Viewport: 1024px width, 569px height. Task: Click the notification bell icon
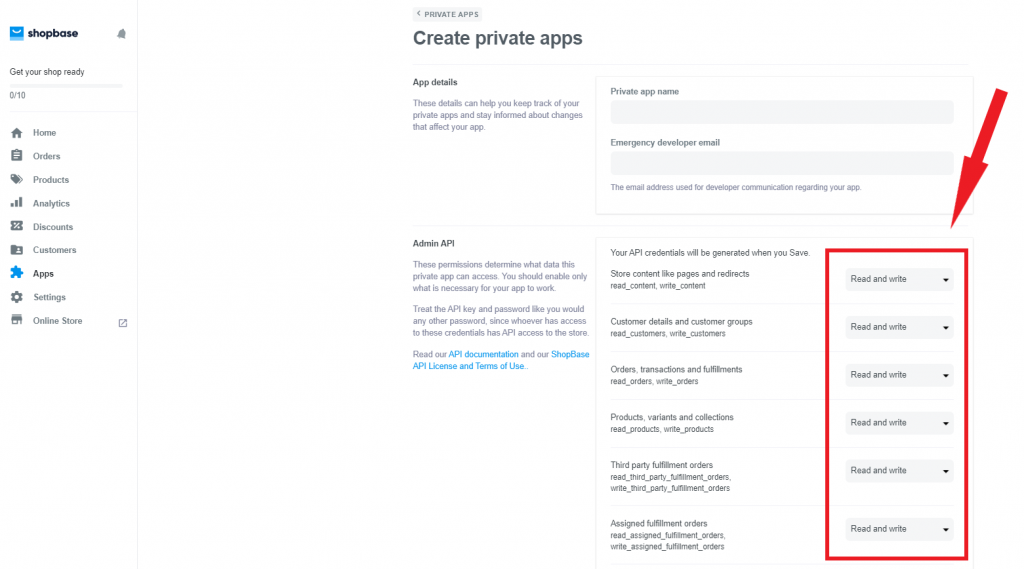coord(121,33)
